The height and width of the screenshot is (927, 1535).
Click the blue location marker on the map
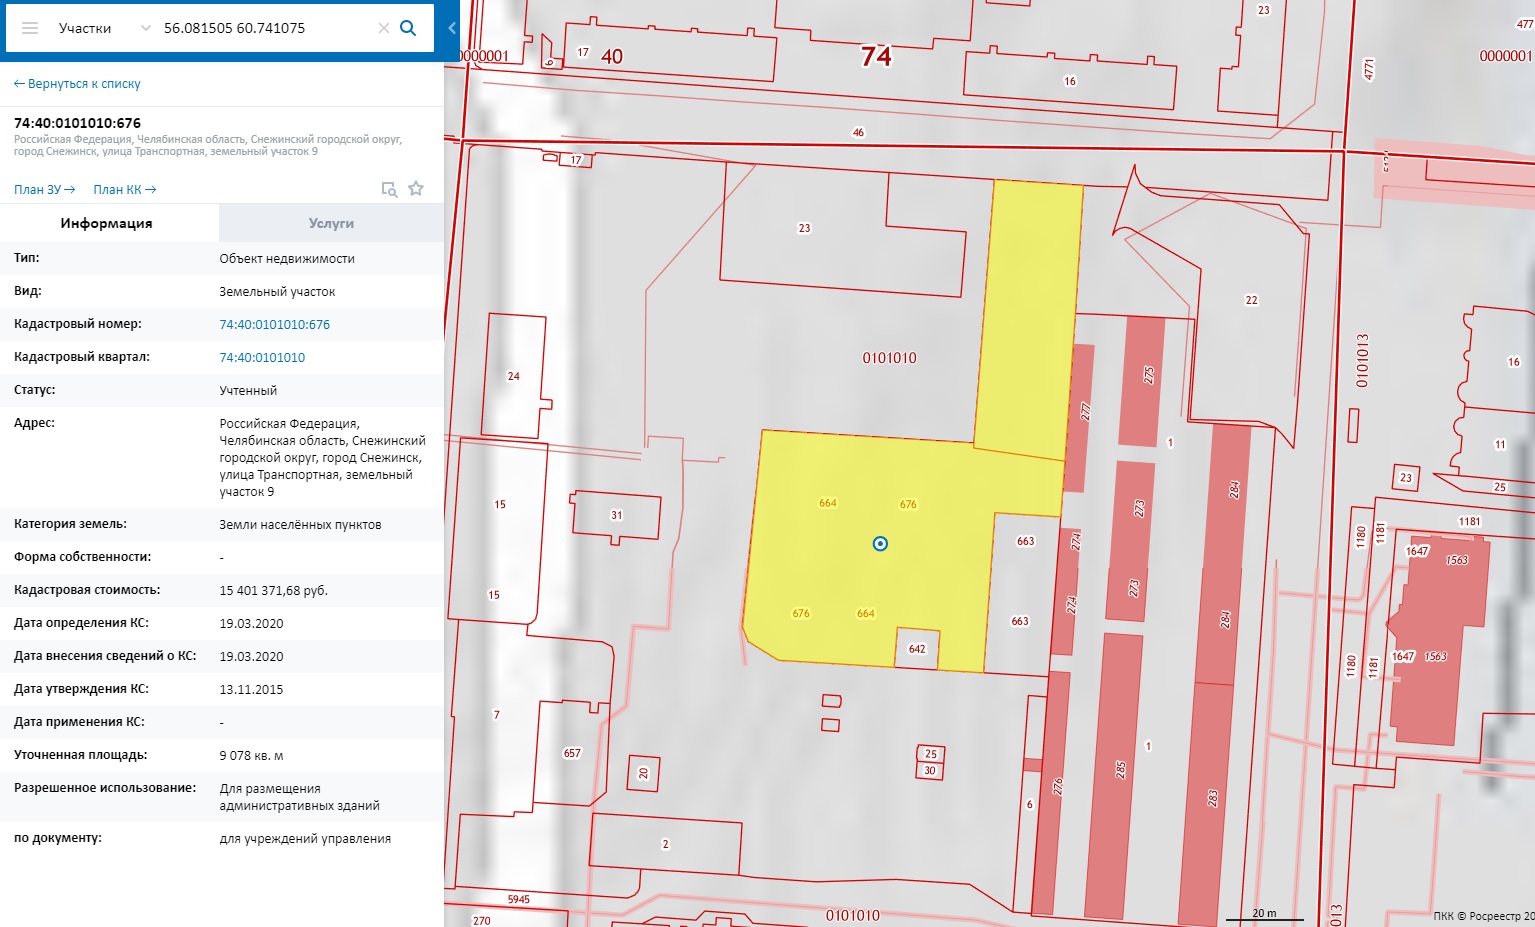[880, 544]
